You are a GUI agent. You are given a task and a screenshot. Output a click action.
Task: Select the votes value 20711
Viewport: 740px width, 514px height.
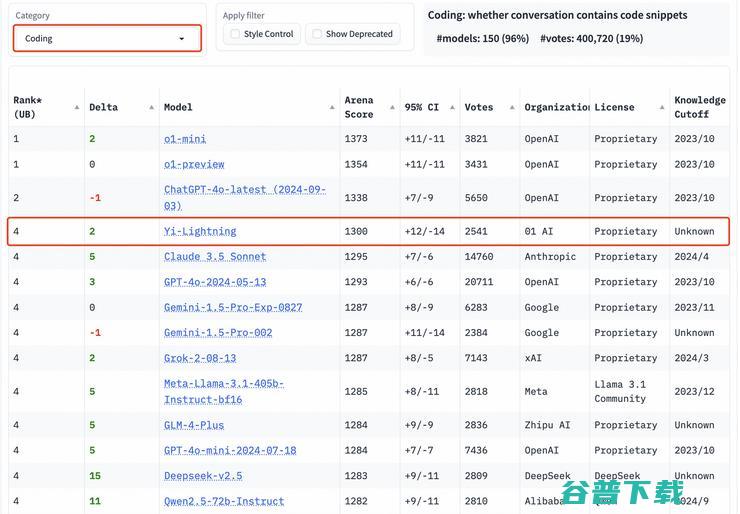(479, 282)
